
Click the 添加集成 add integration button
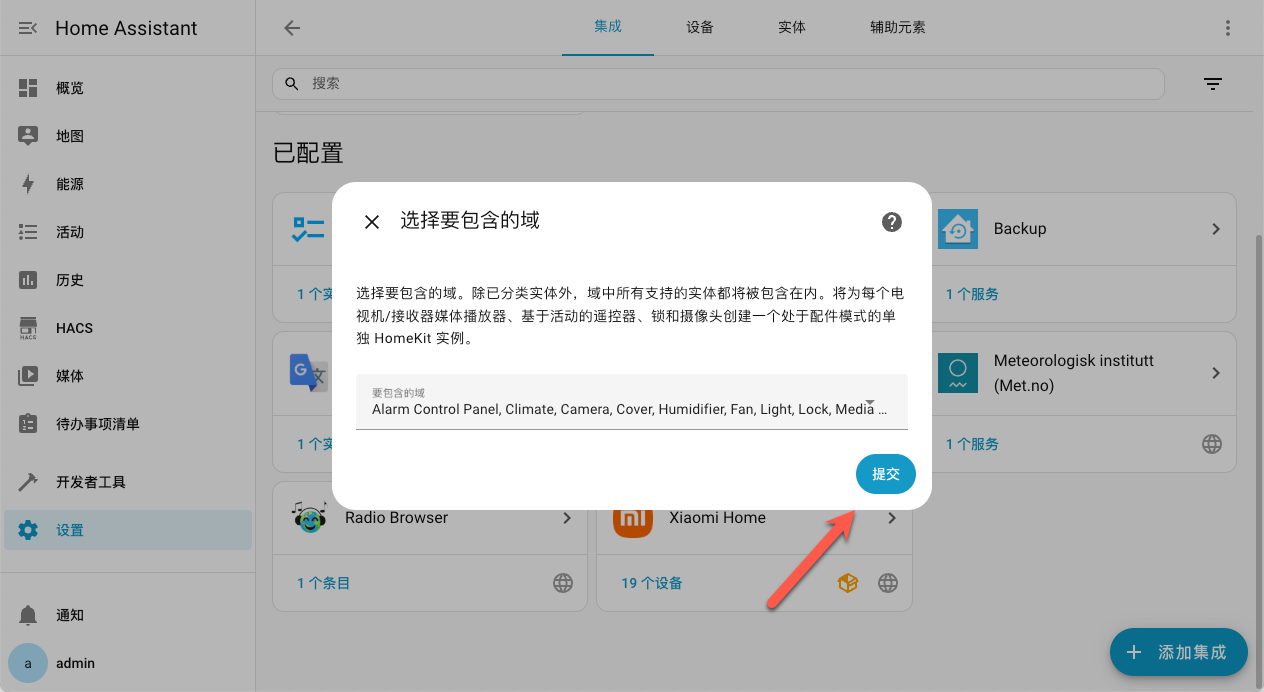(x=1178, y=652)
